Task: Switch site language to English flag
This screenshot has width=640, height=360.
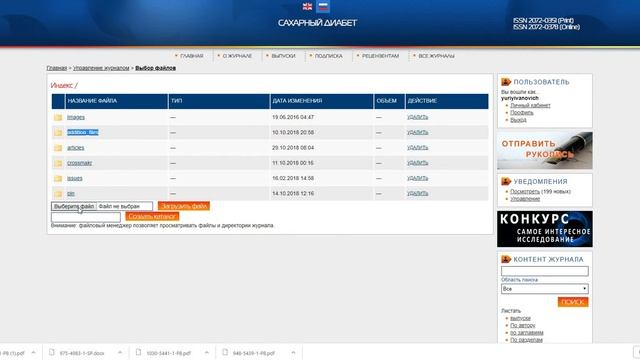Action: pos(307,7)
